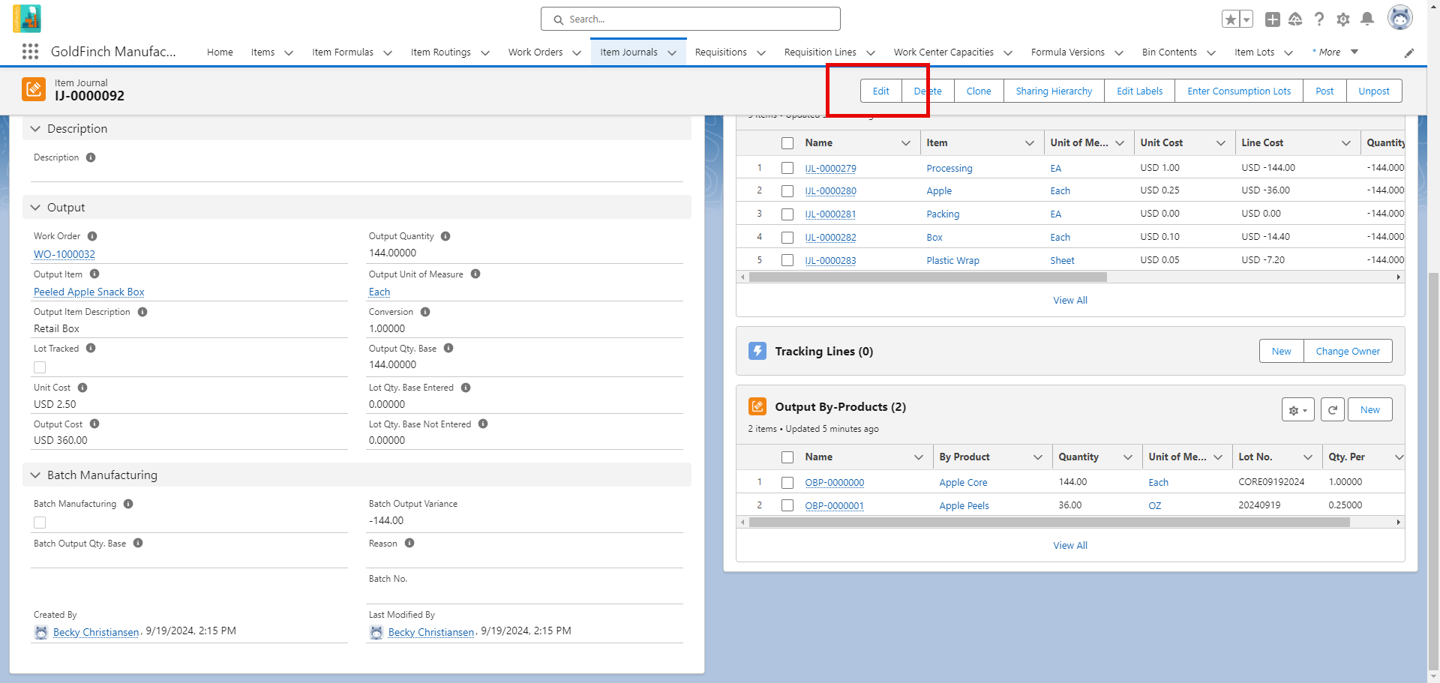The image size is (1440, 683).
Task: Click the Output By-Products list icon
Action: click(758, 407)
